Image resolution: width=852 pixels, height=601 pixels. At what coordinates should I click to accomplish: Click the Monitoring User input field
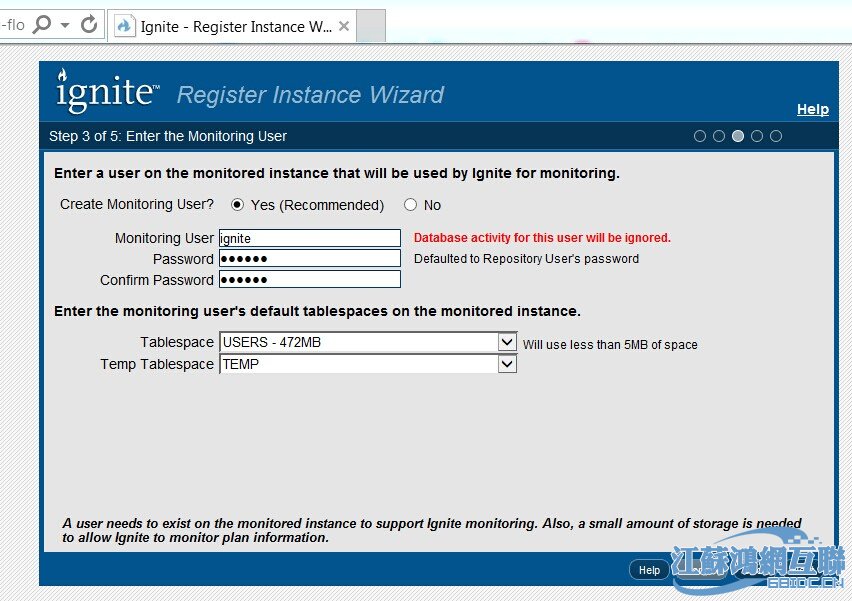pyautogui.click(x=310, y=238)
